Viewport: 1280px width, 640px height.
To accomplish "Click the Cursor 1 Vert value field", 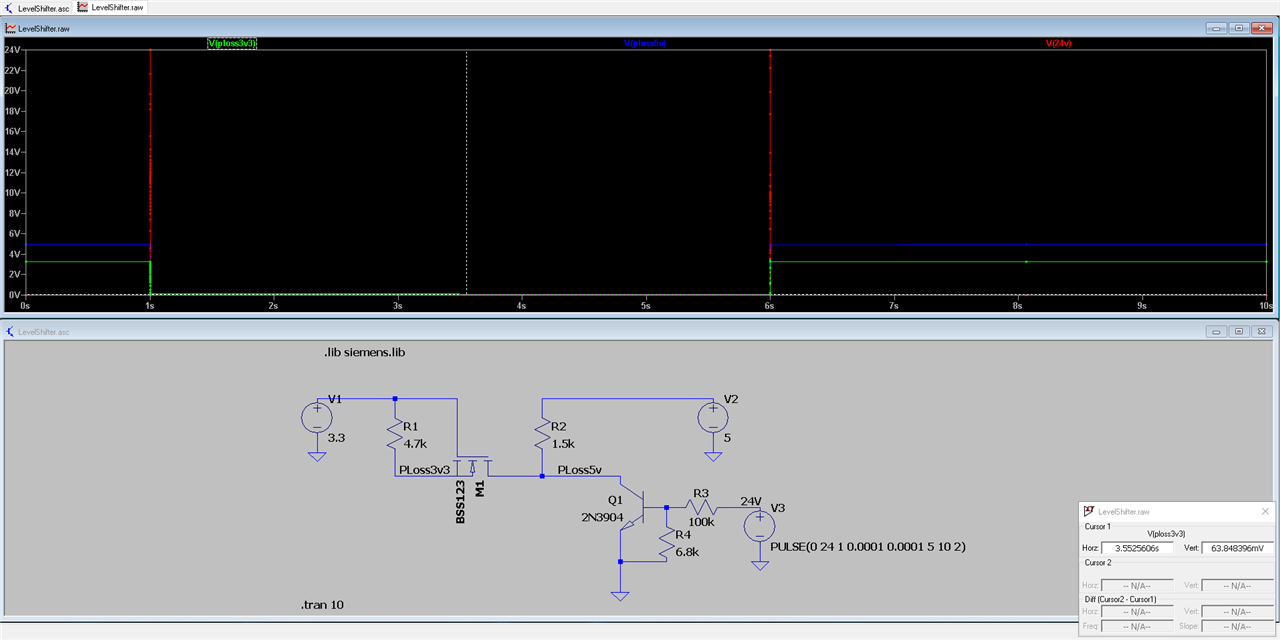I will coord(1237,548).
